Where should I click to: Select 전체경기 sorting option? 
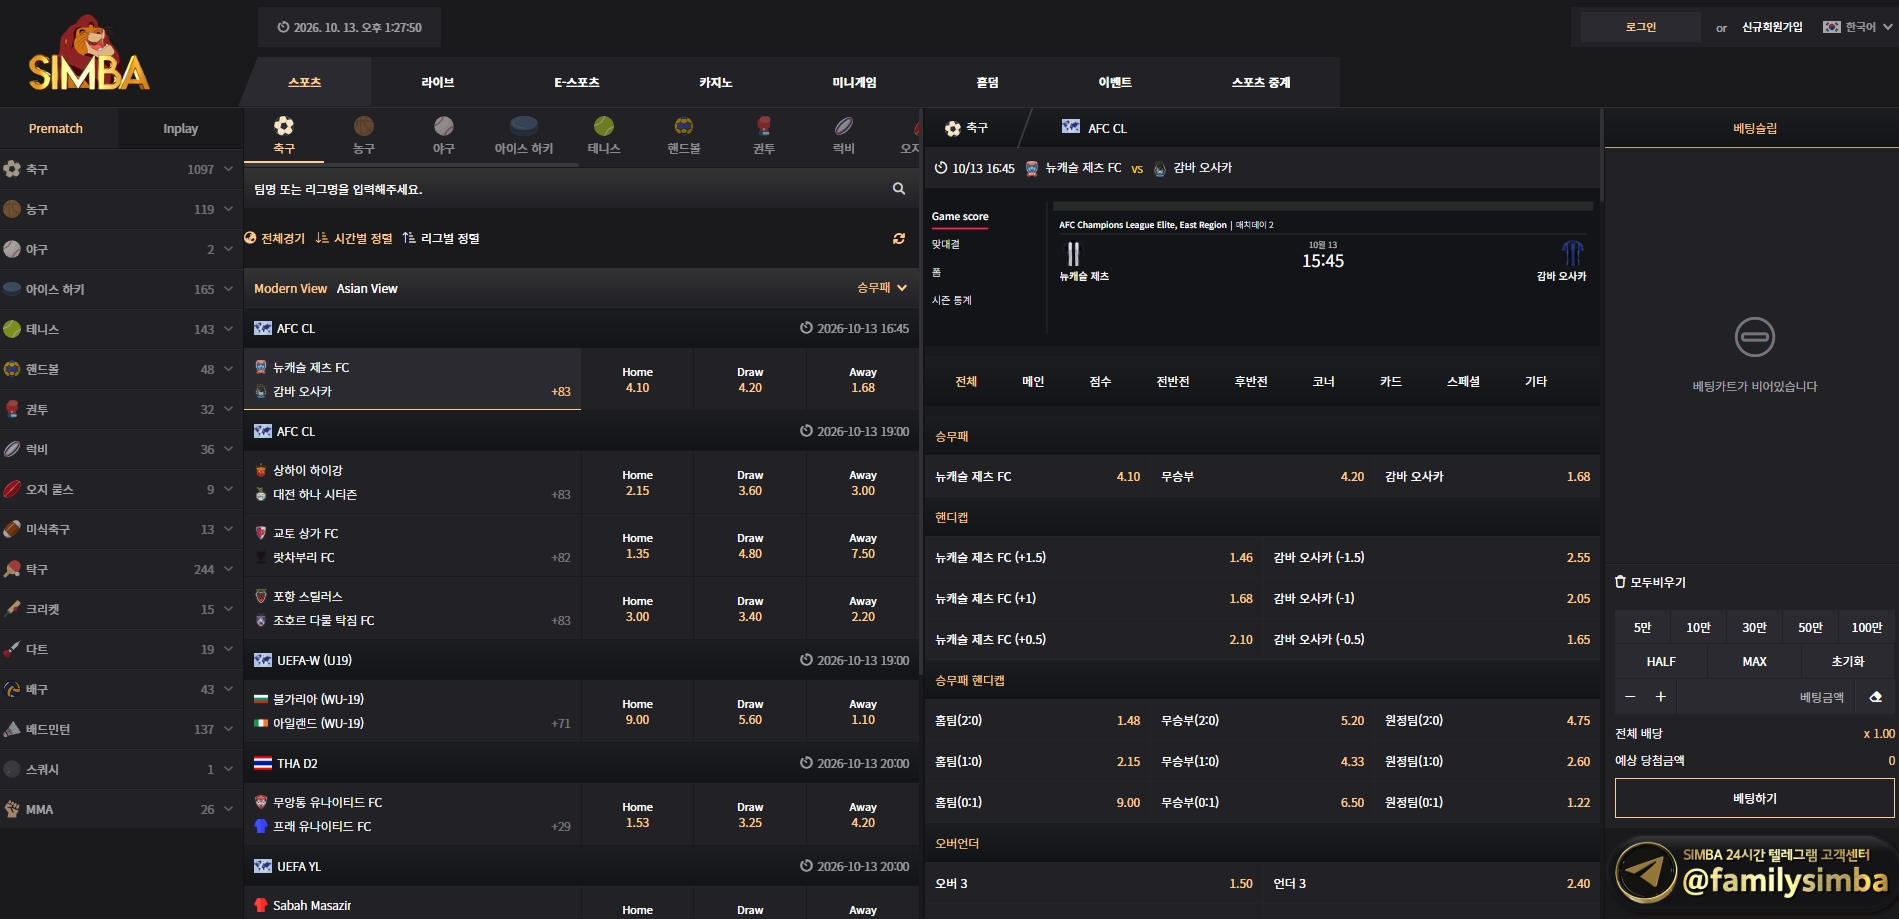[275, 238]
